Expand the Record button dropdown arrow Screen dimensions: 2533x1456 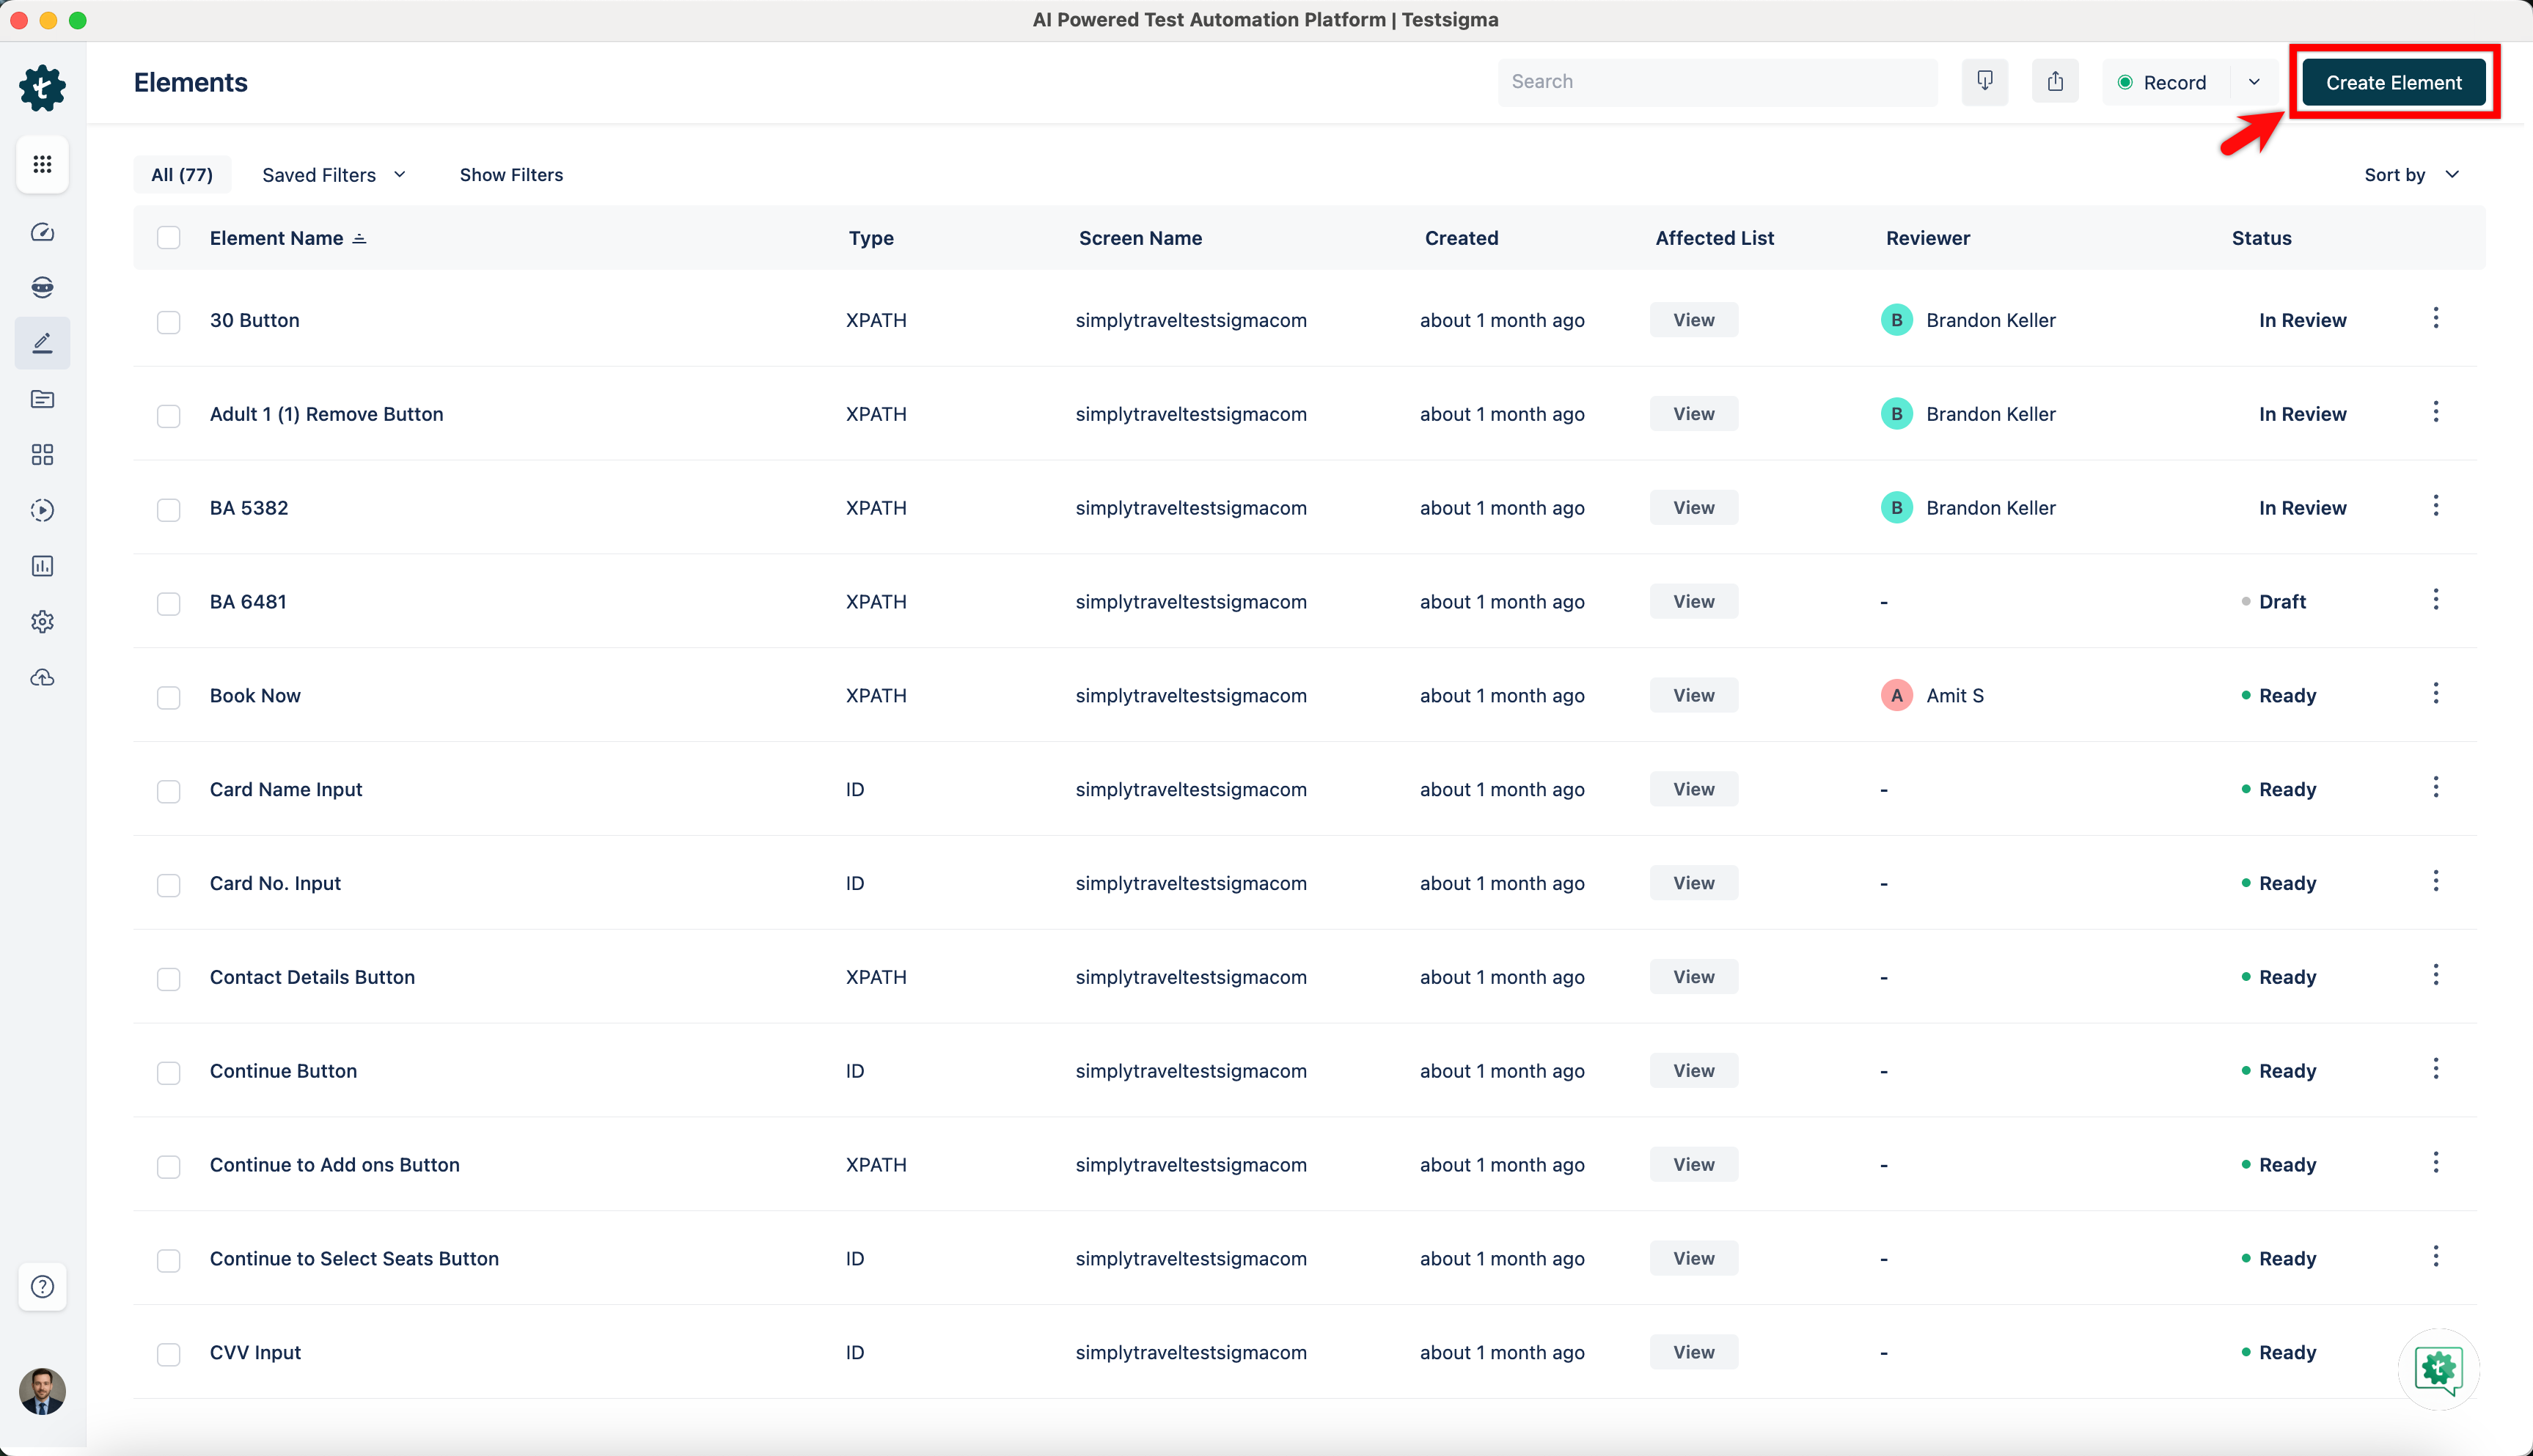(x=2254, y=82)
